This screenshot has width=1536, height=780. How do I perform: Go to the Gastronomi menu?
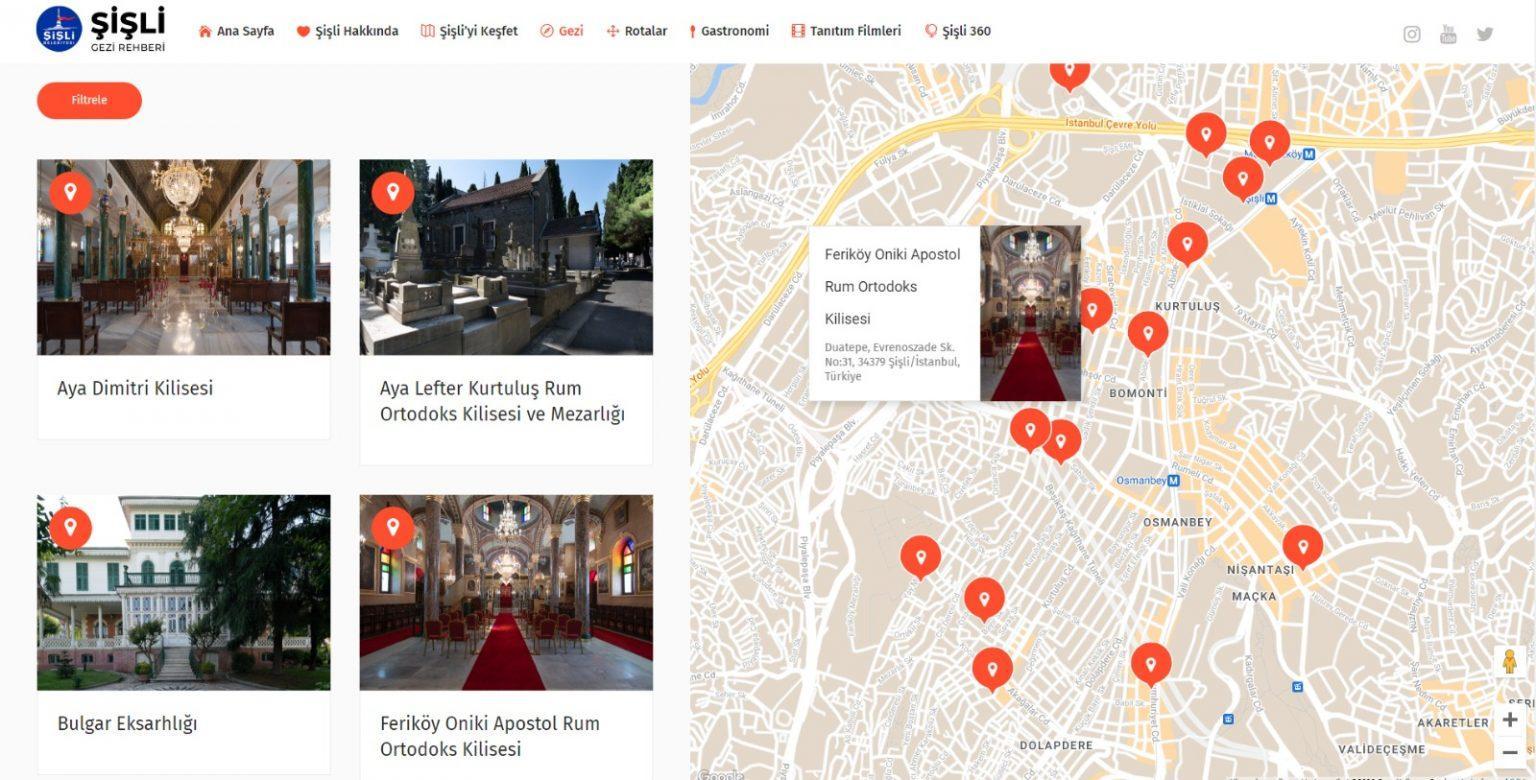(729, 31)
